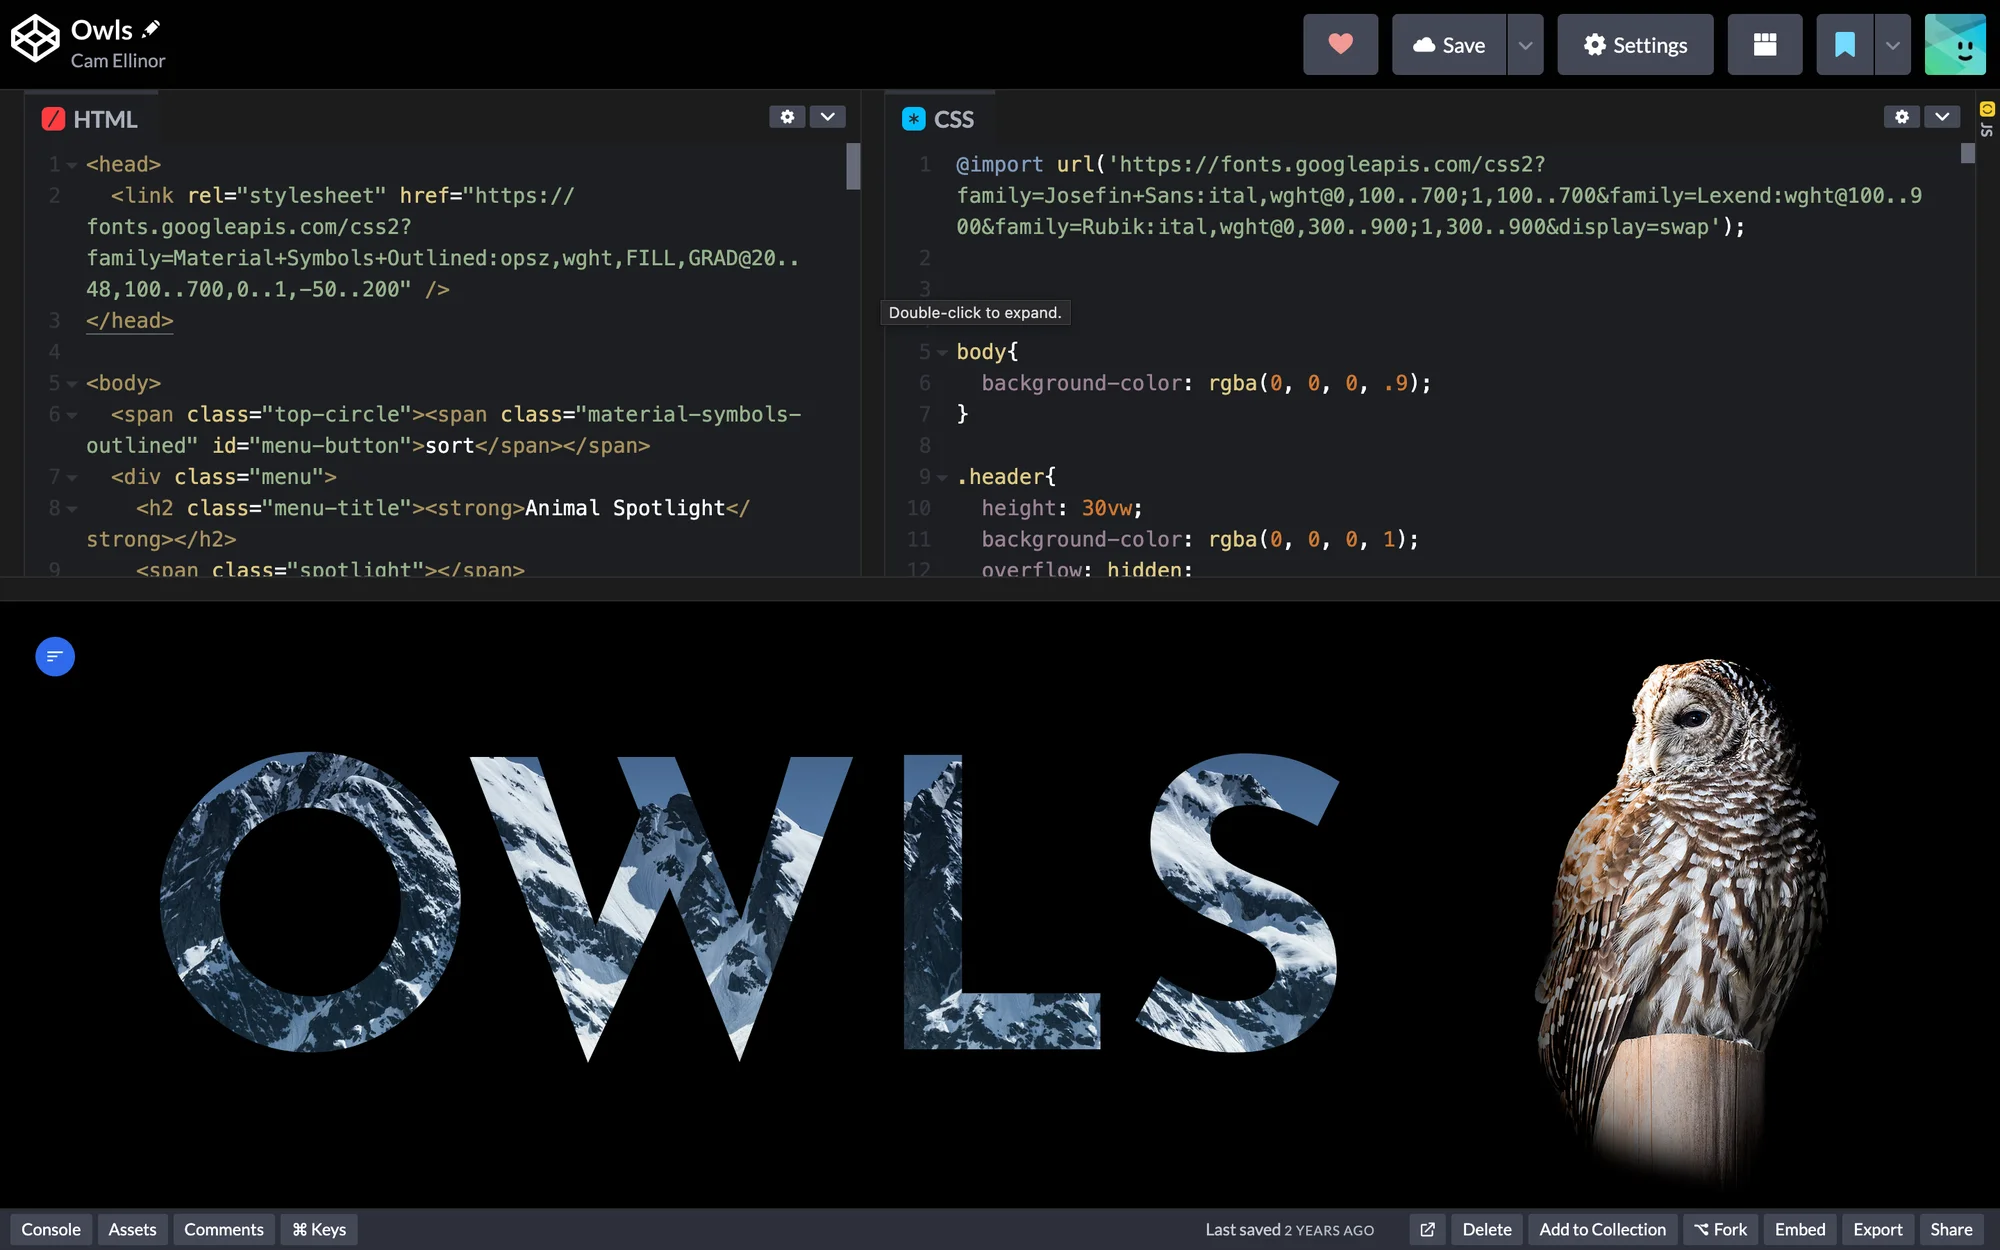Viewport: 2000px width, 1250px height.
Task: Collapse the h2 menu-title fold on line 8
Action: 72,509
